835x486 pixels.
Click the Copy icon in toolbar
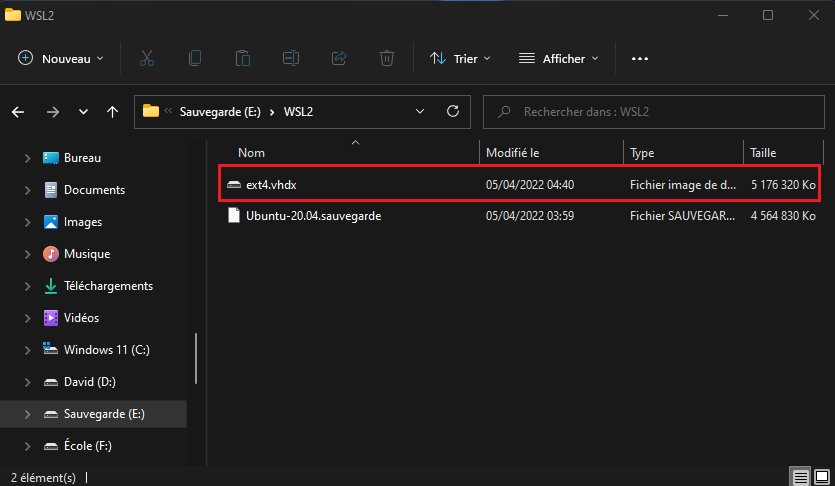[195, 58]
